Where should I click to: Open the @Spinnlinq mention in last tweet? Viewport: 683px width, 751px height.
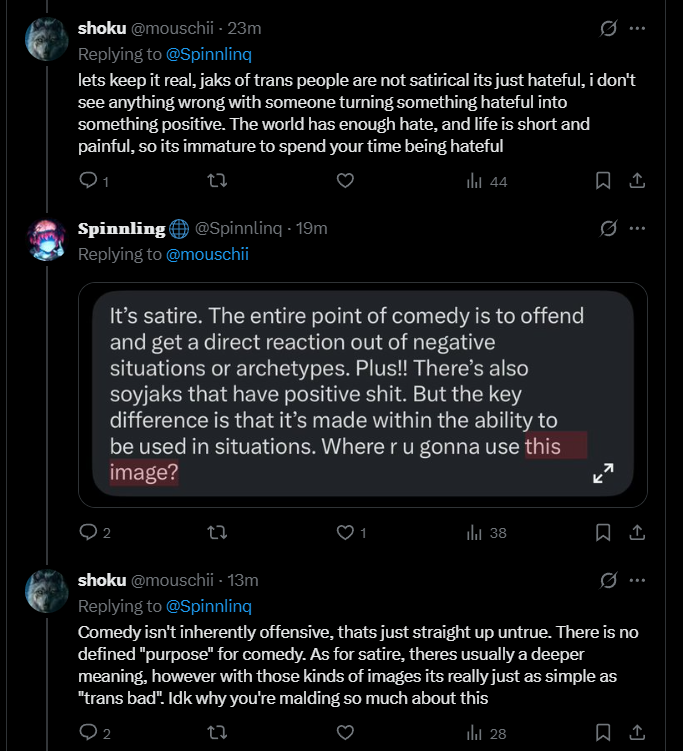click(208, 606)
